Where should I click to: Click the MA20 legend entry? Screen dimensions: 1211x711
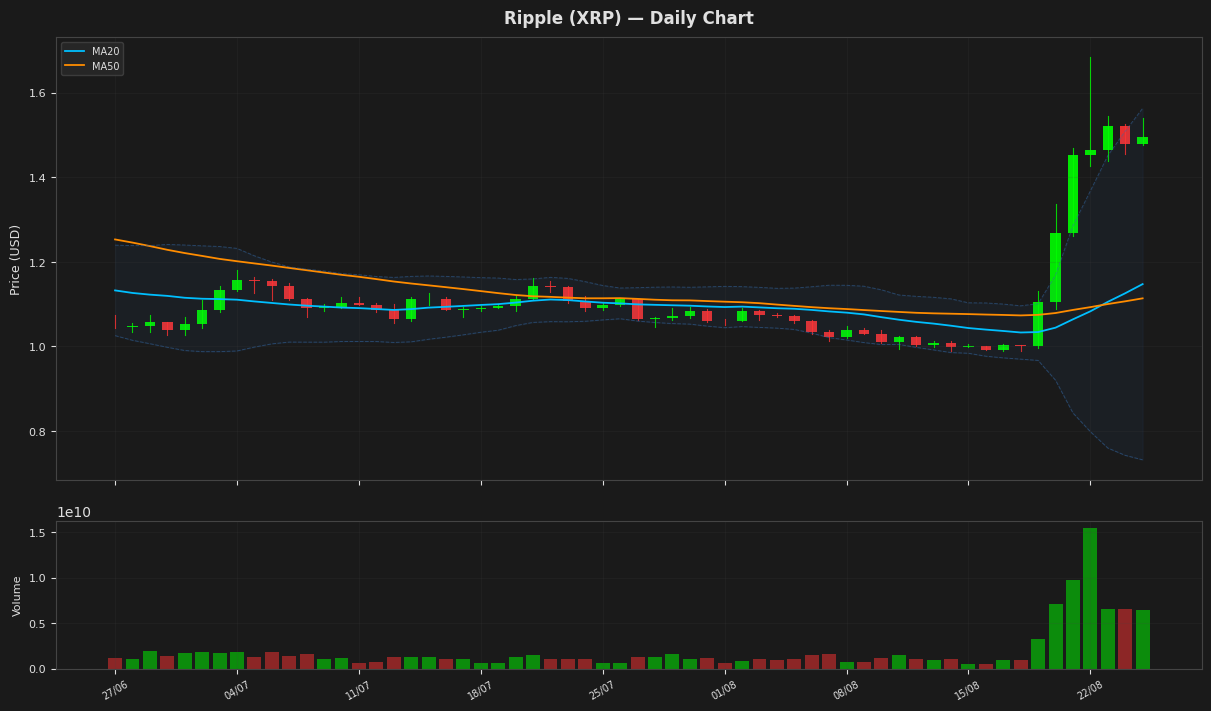pos(92,51)
